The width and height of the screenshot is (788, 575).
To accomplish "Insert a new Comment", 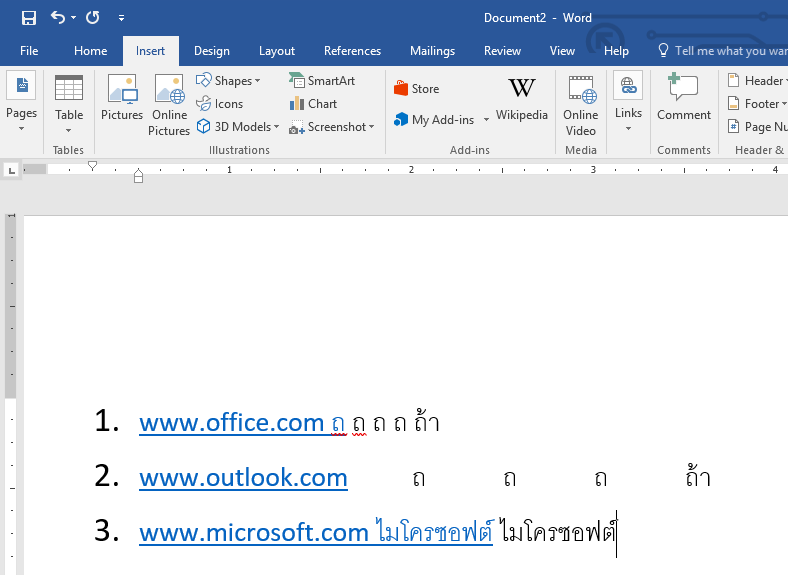I will coord(683,98).
